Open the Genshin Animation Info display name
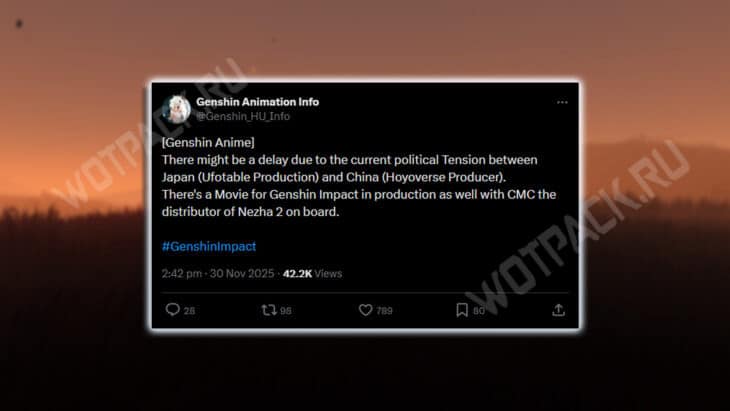Image resolution: width=730 pixels, height=411 pixels. [x=257, y=102]
